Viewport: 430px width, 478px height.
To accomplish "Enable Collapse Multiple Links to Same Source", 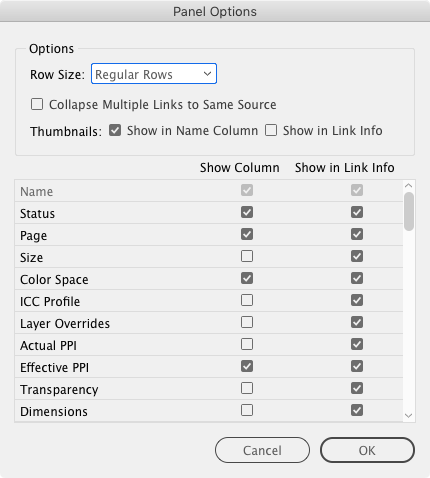I will pos(37,104).
